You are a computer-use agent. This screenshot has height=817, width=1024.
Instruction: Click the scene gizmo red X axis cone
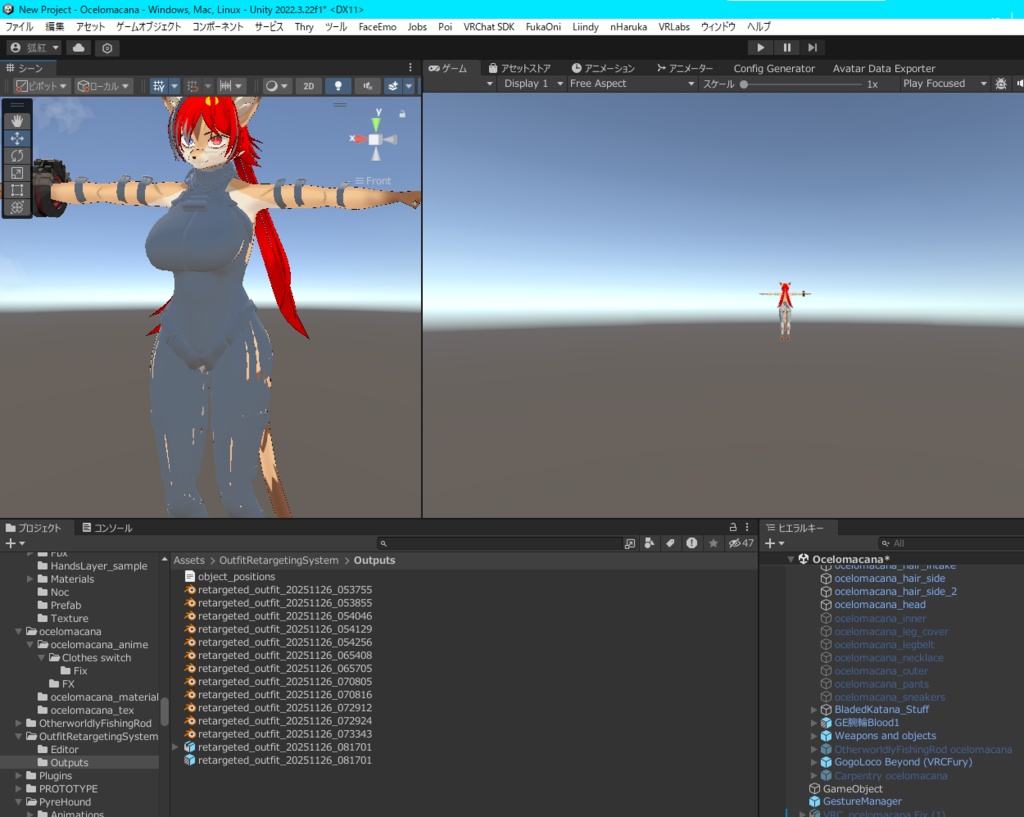coord(360,138)
